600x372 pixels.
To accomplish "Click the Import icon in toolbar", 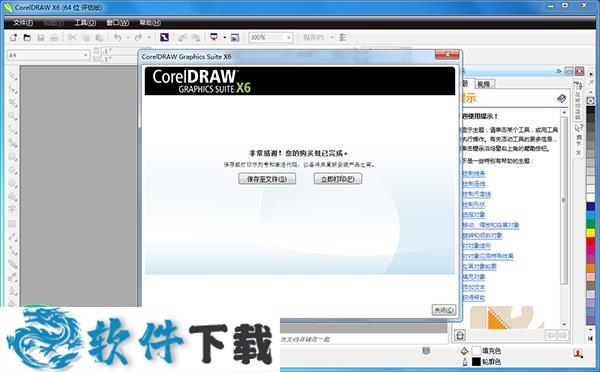I will pyautogui.click(x=182, y=38).
